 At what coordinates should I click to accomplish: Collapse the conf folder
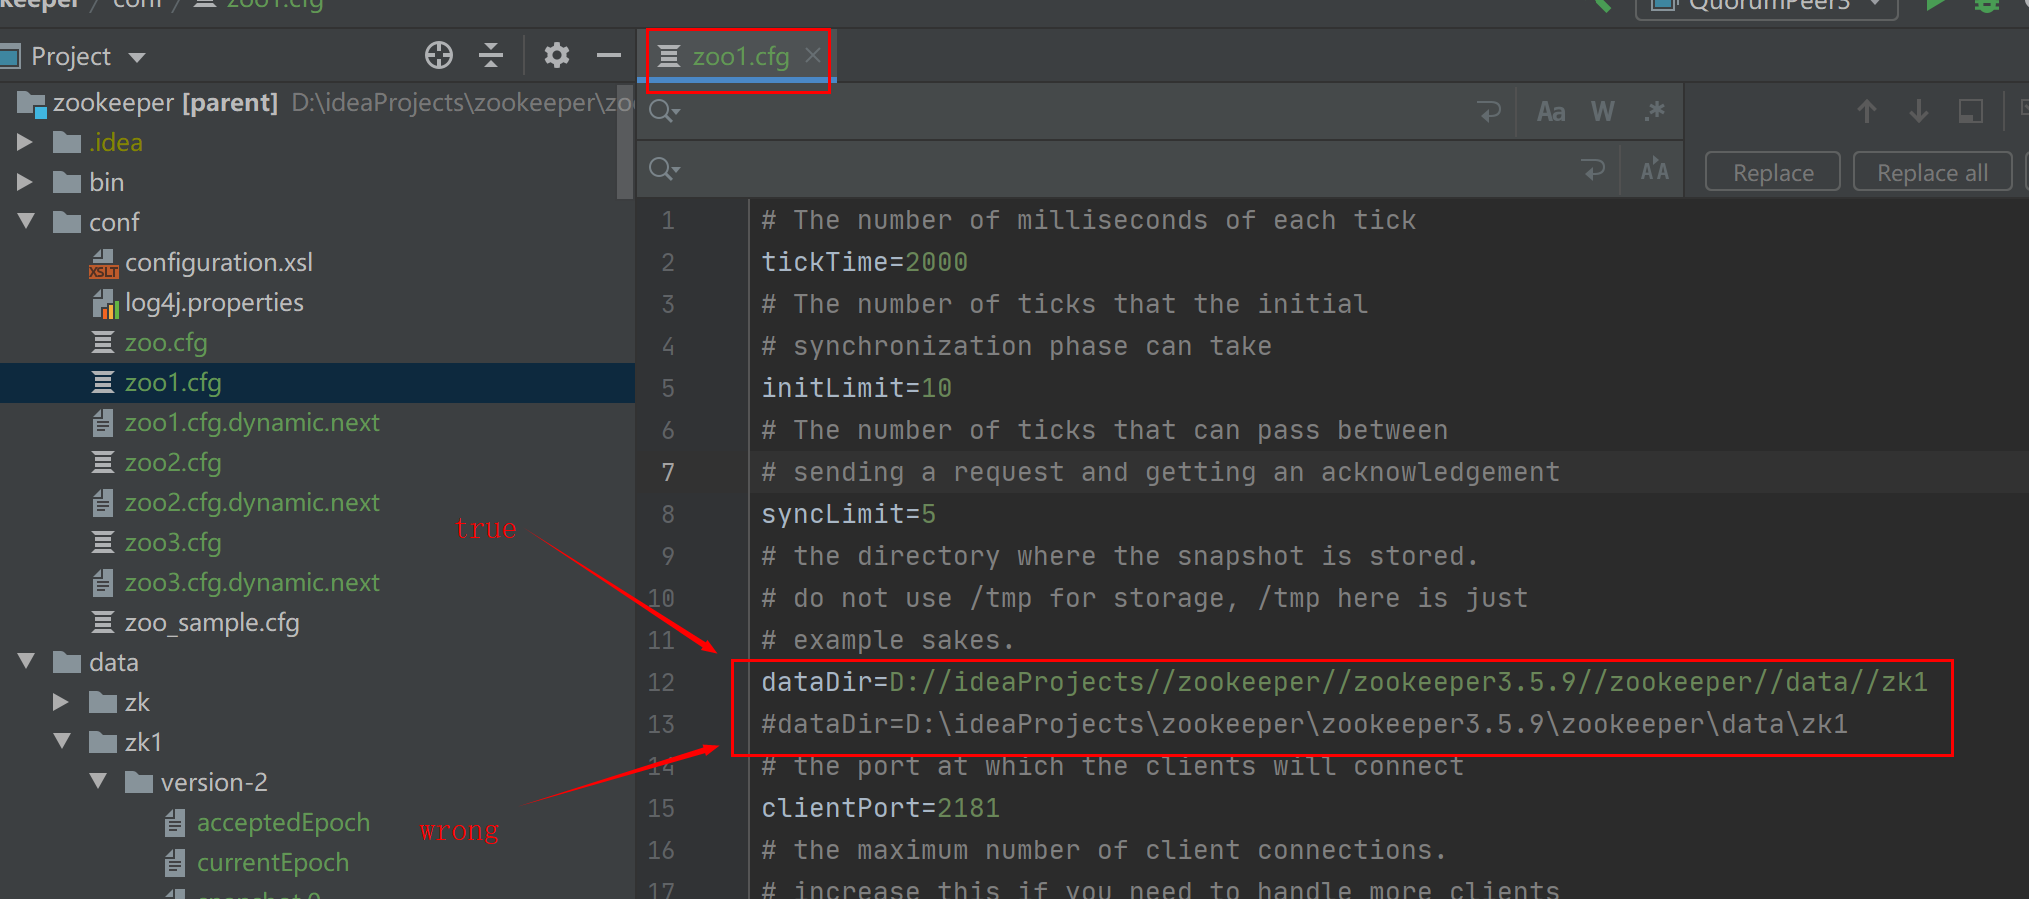tap(26, 221)
